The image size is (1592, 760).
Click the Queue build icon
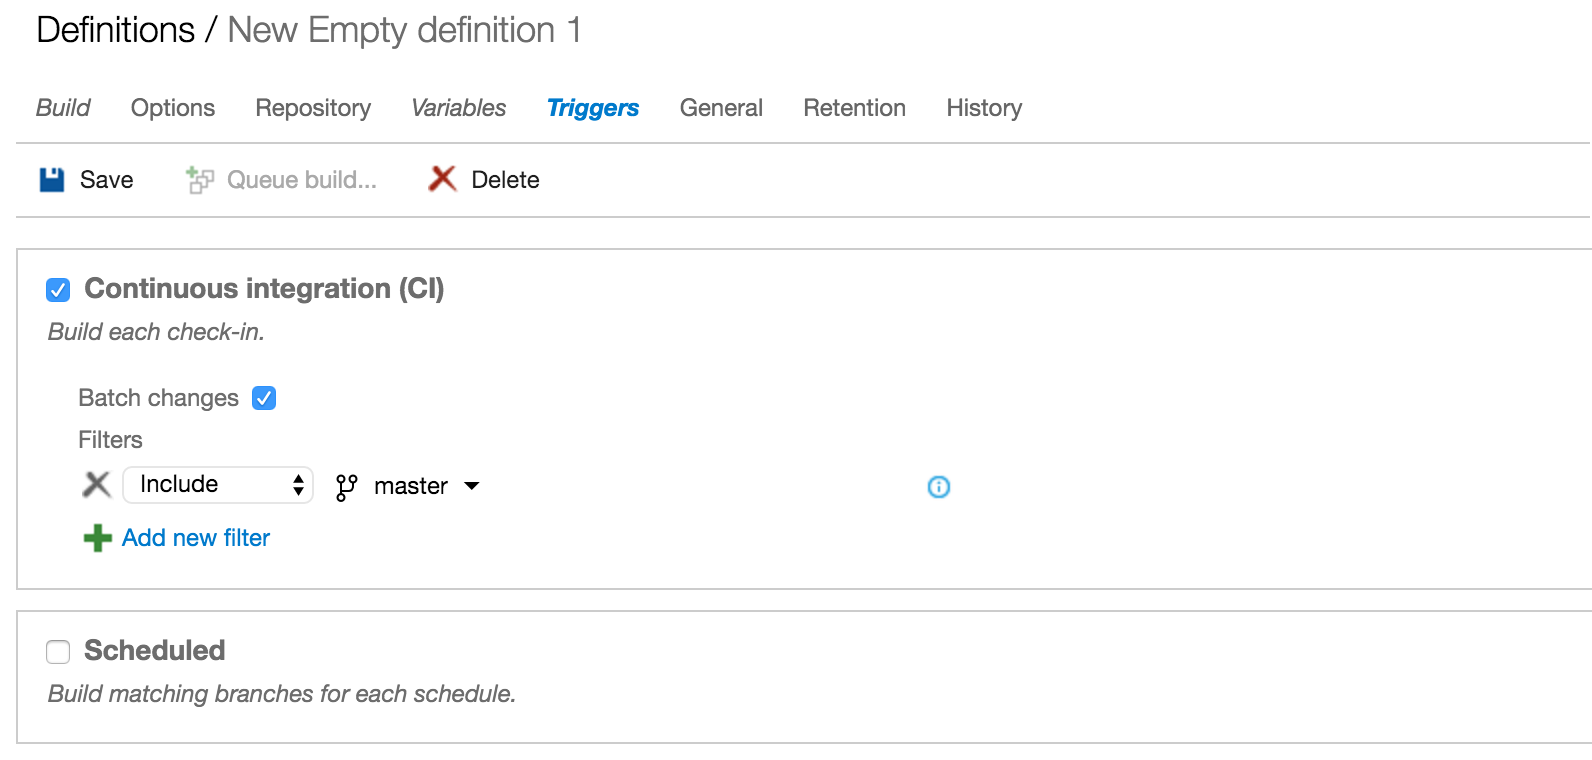point(200,180)
